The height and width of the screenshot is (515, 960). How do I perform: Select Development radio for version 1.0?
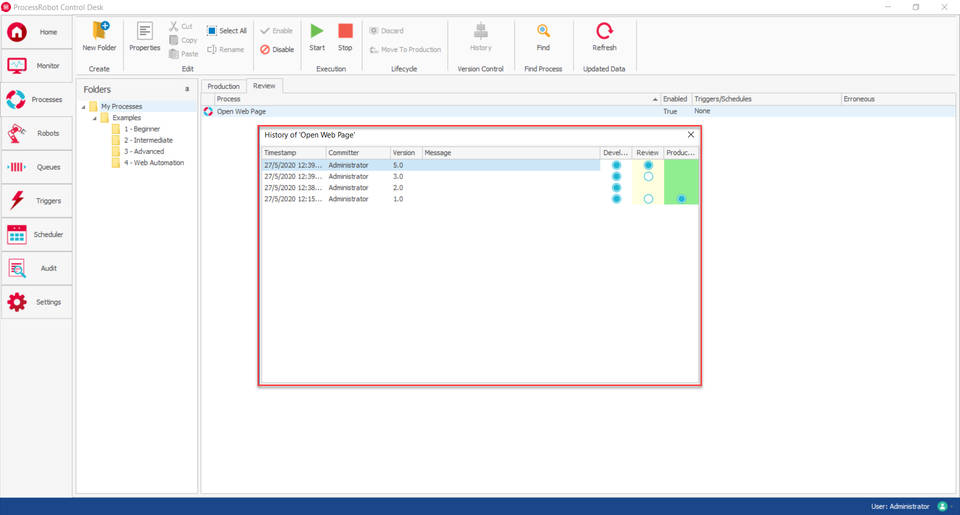617,199
